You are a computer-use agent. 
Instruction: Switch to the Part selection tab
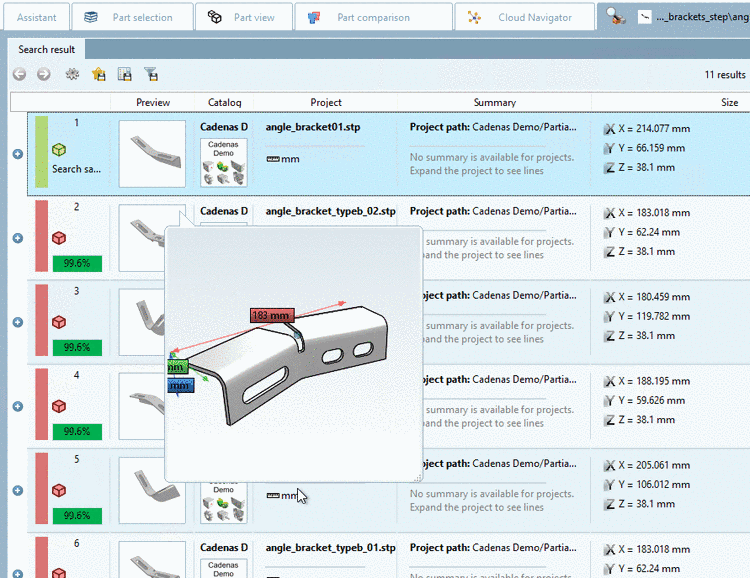tap(130, 17)
